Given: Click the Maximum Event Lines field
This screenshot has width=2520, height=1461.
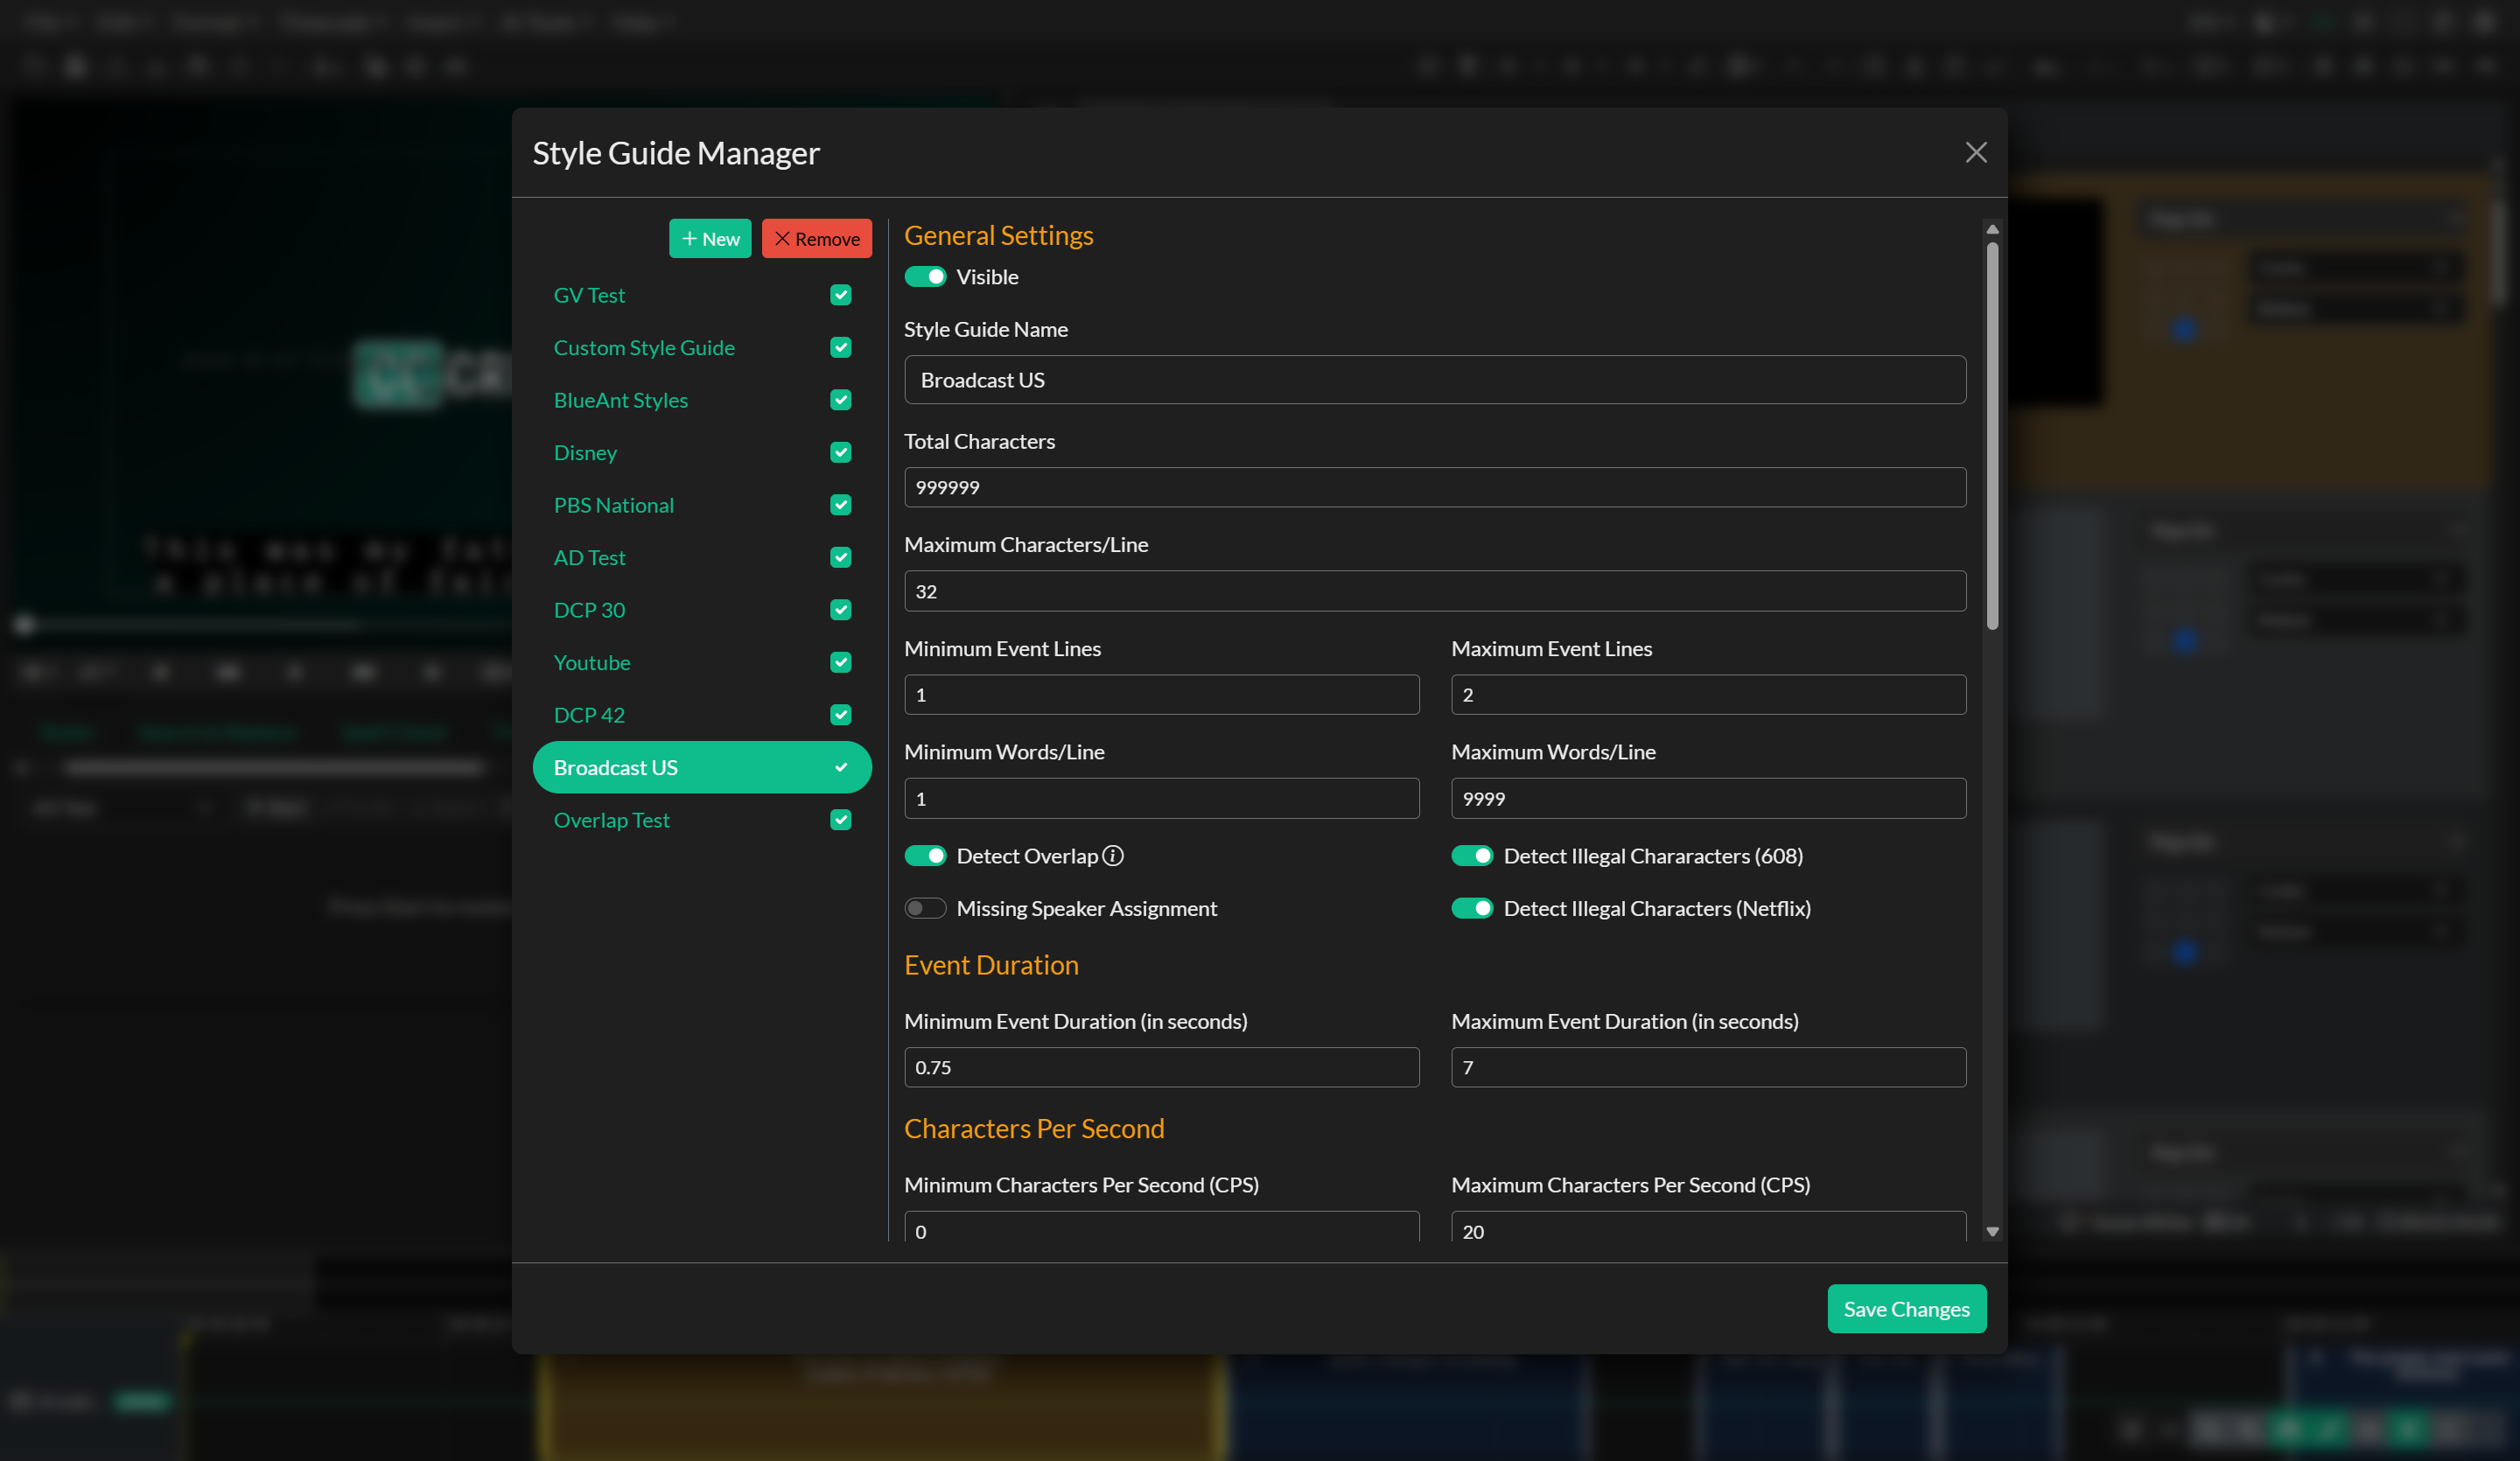Looking at the screenshot, I should [x=1707, y=695].
